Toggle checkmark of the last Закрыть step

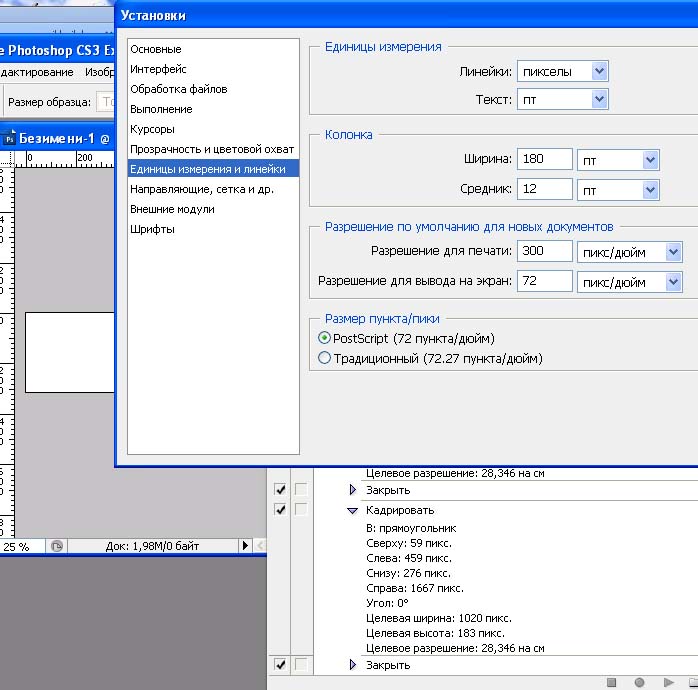280,665
